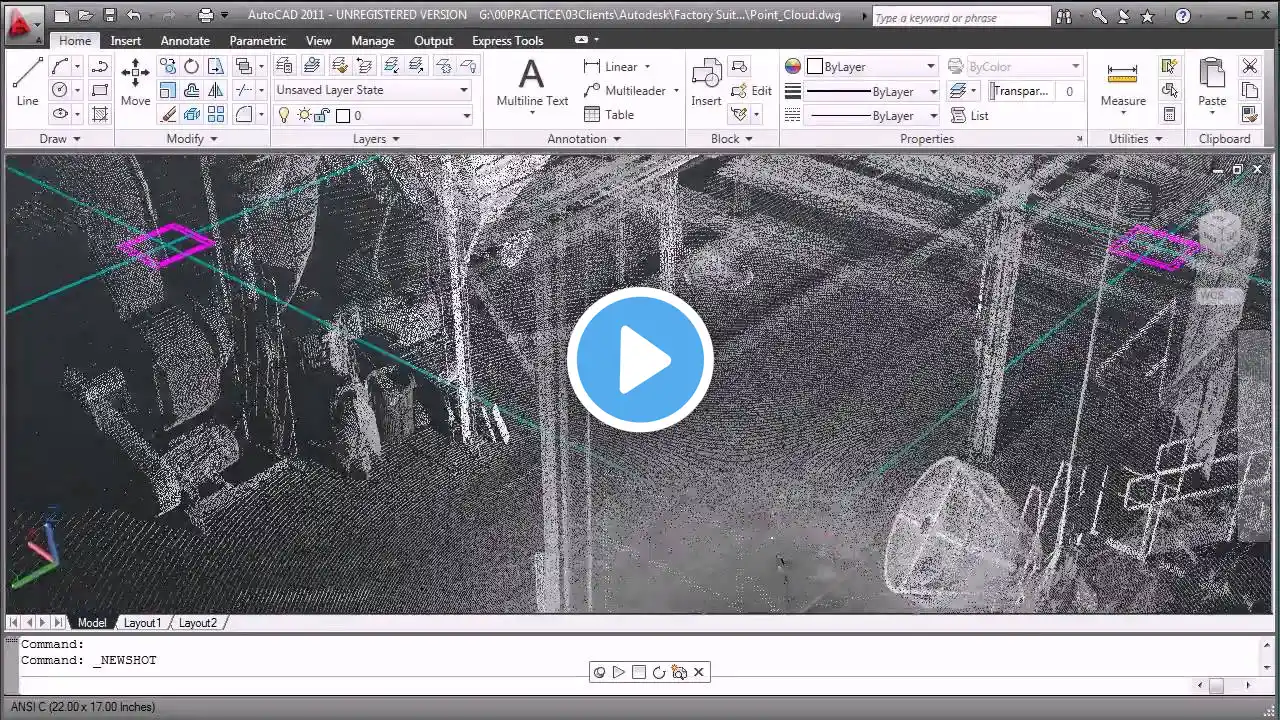
Task: Click the Insert block icon
Action: tap(706, 81)
